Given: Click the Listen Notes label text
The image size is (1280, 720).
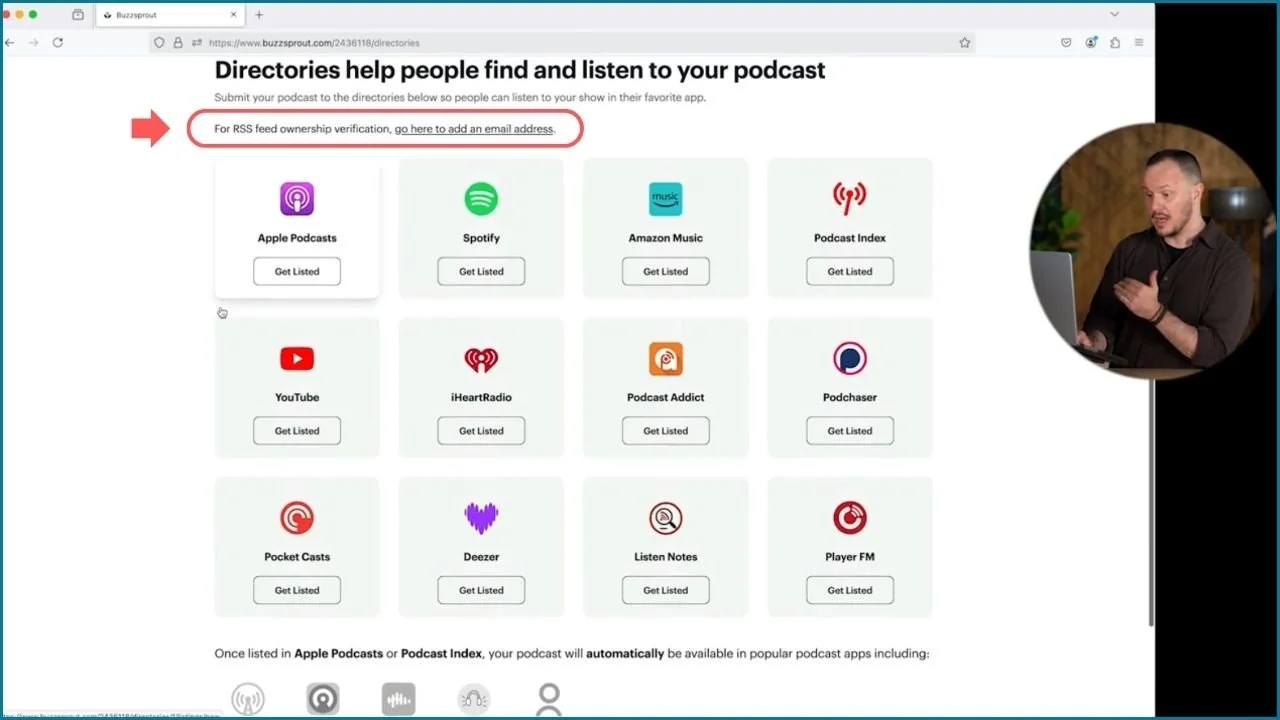Looking at the screenshot, I should coord(665,557).
